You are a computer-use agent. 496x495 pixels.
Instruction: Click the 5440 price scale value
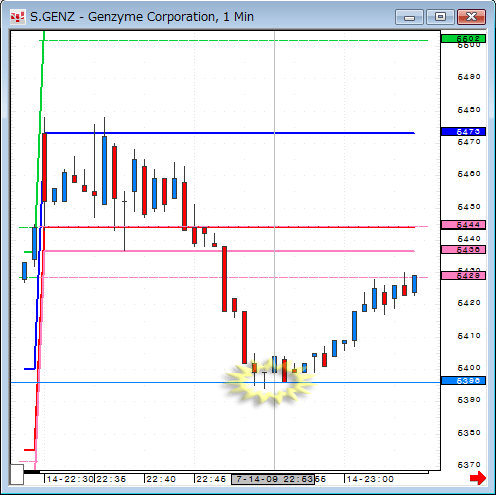pyautogui.click(x=469, y=239)
